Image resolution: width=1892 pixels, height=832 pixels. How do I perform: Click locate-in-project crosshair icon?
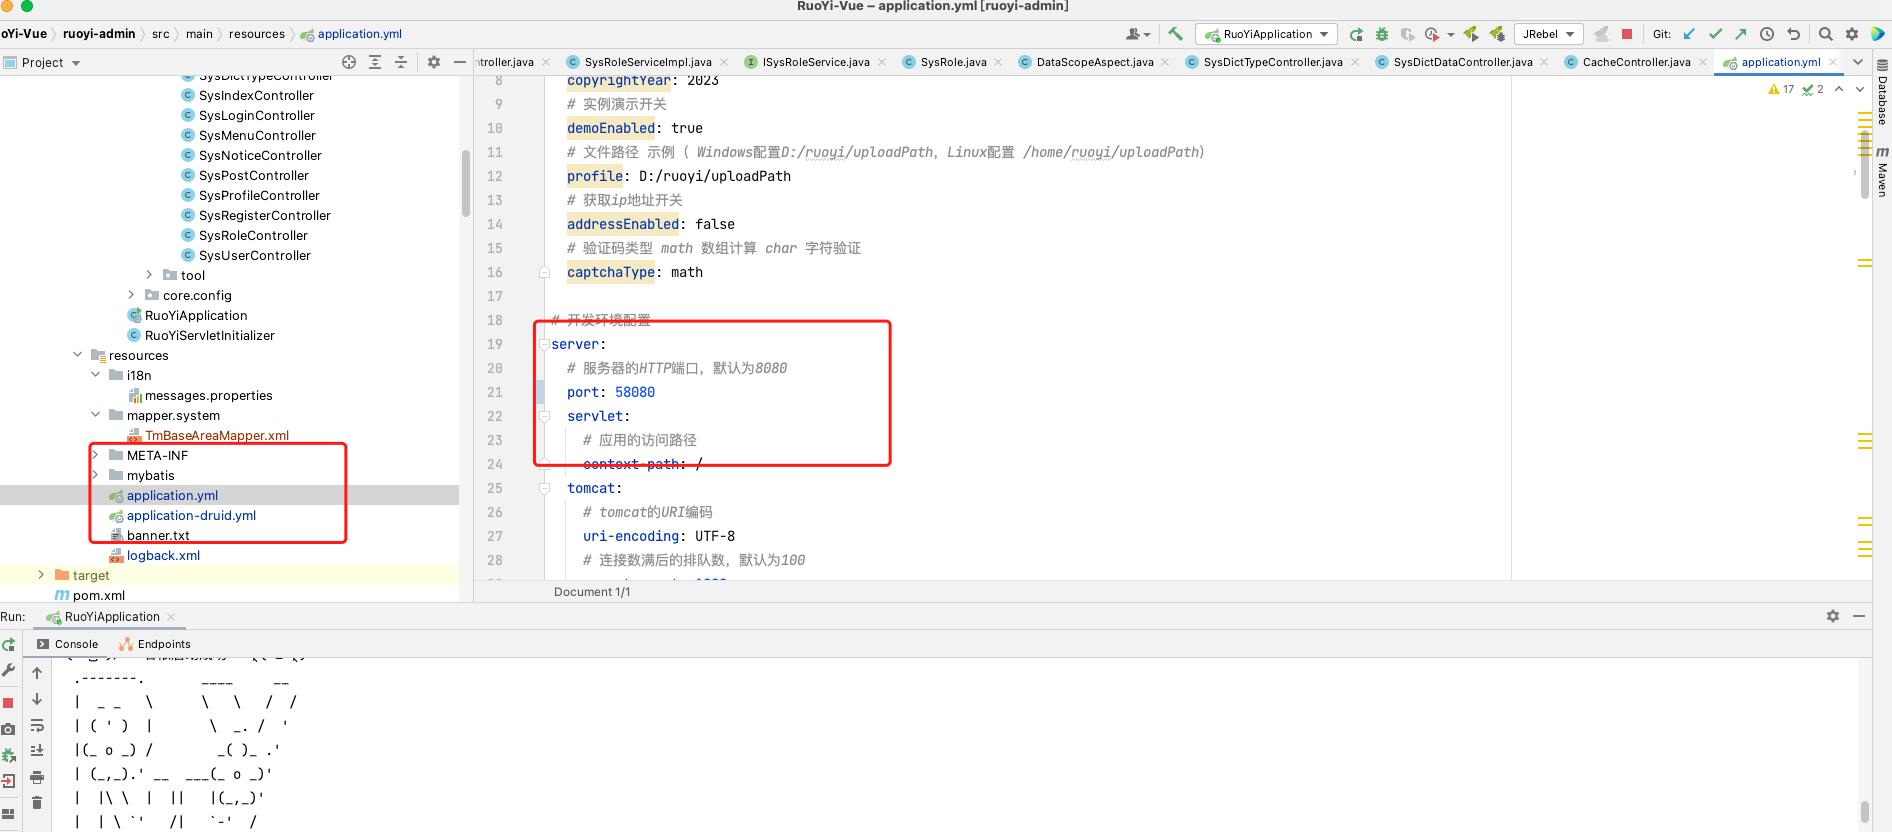349,62
